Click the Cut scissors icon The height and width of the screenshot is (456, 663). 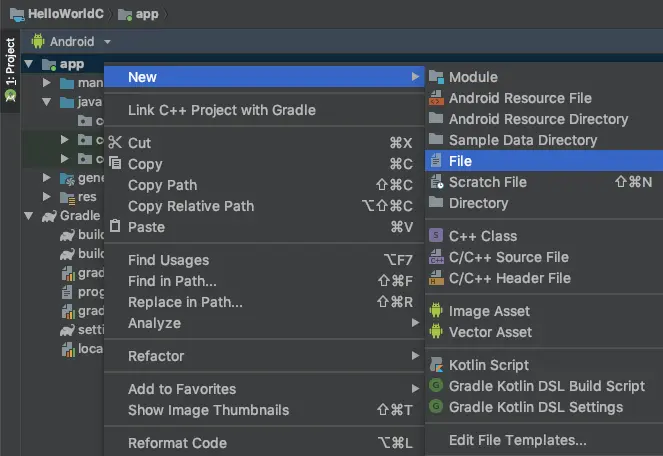[x=115, y=143]
